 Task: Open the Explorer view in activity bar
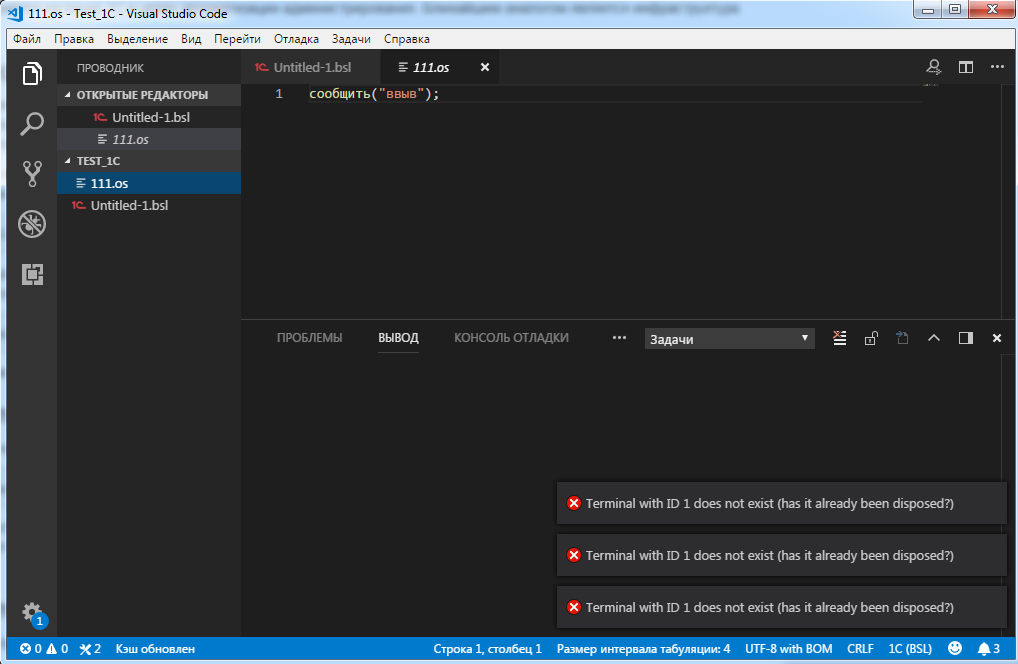click(32, 73)
